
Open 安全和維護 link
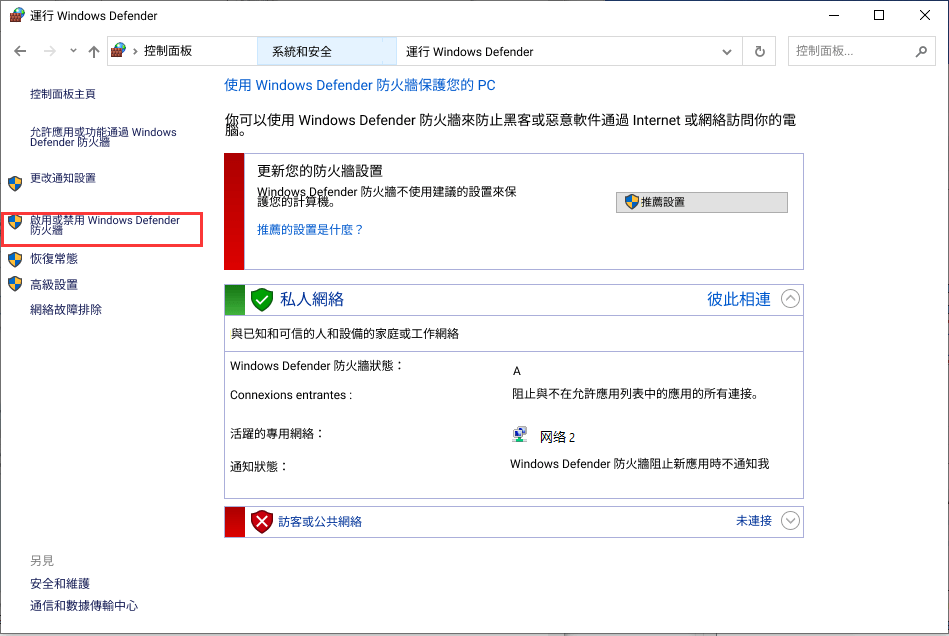click(x=60, y=583)
